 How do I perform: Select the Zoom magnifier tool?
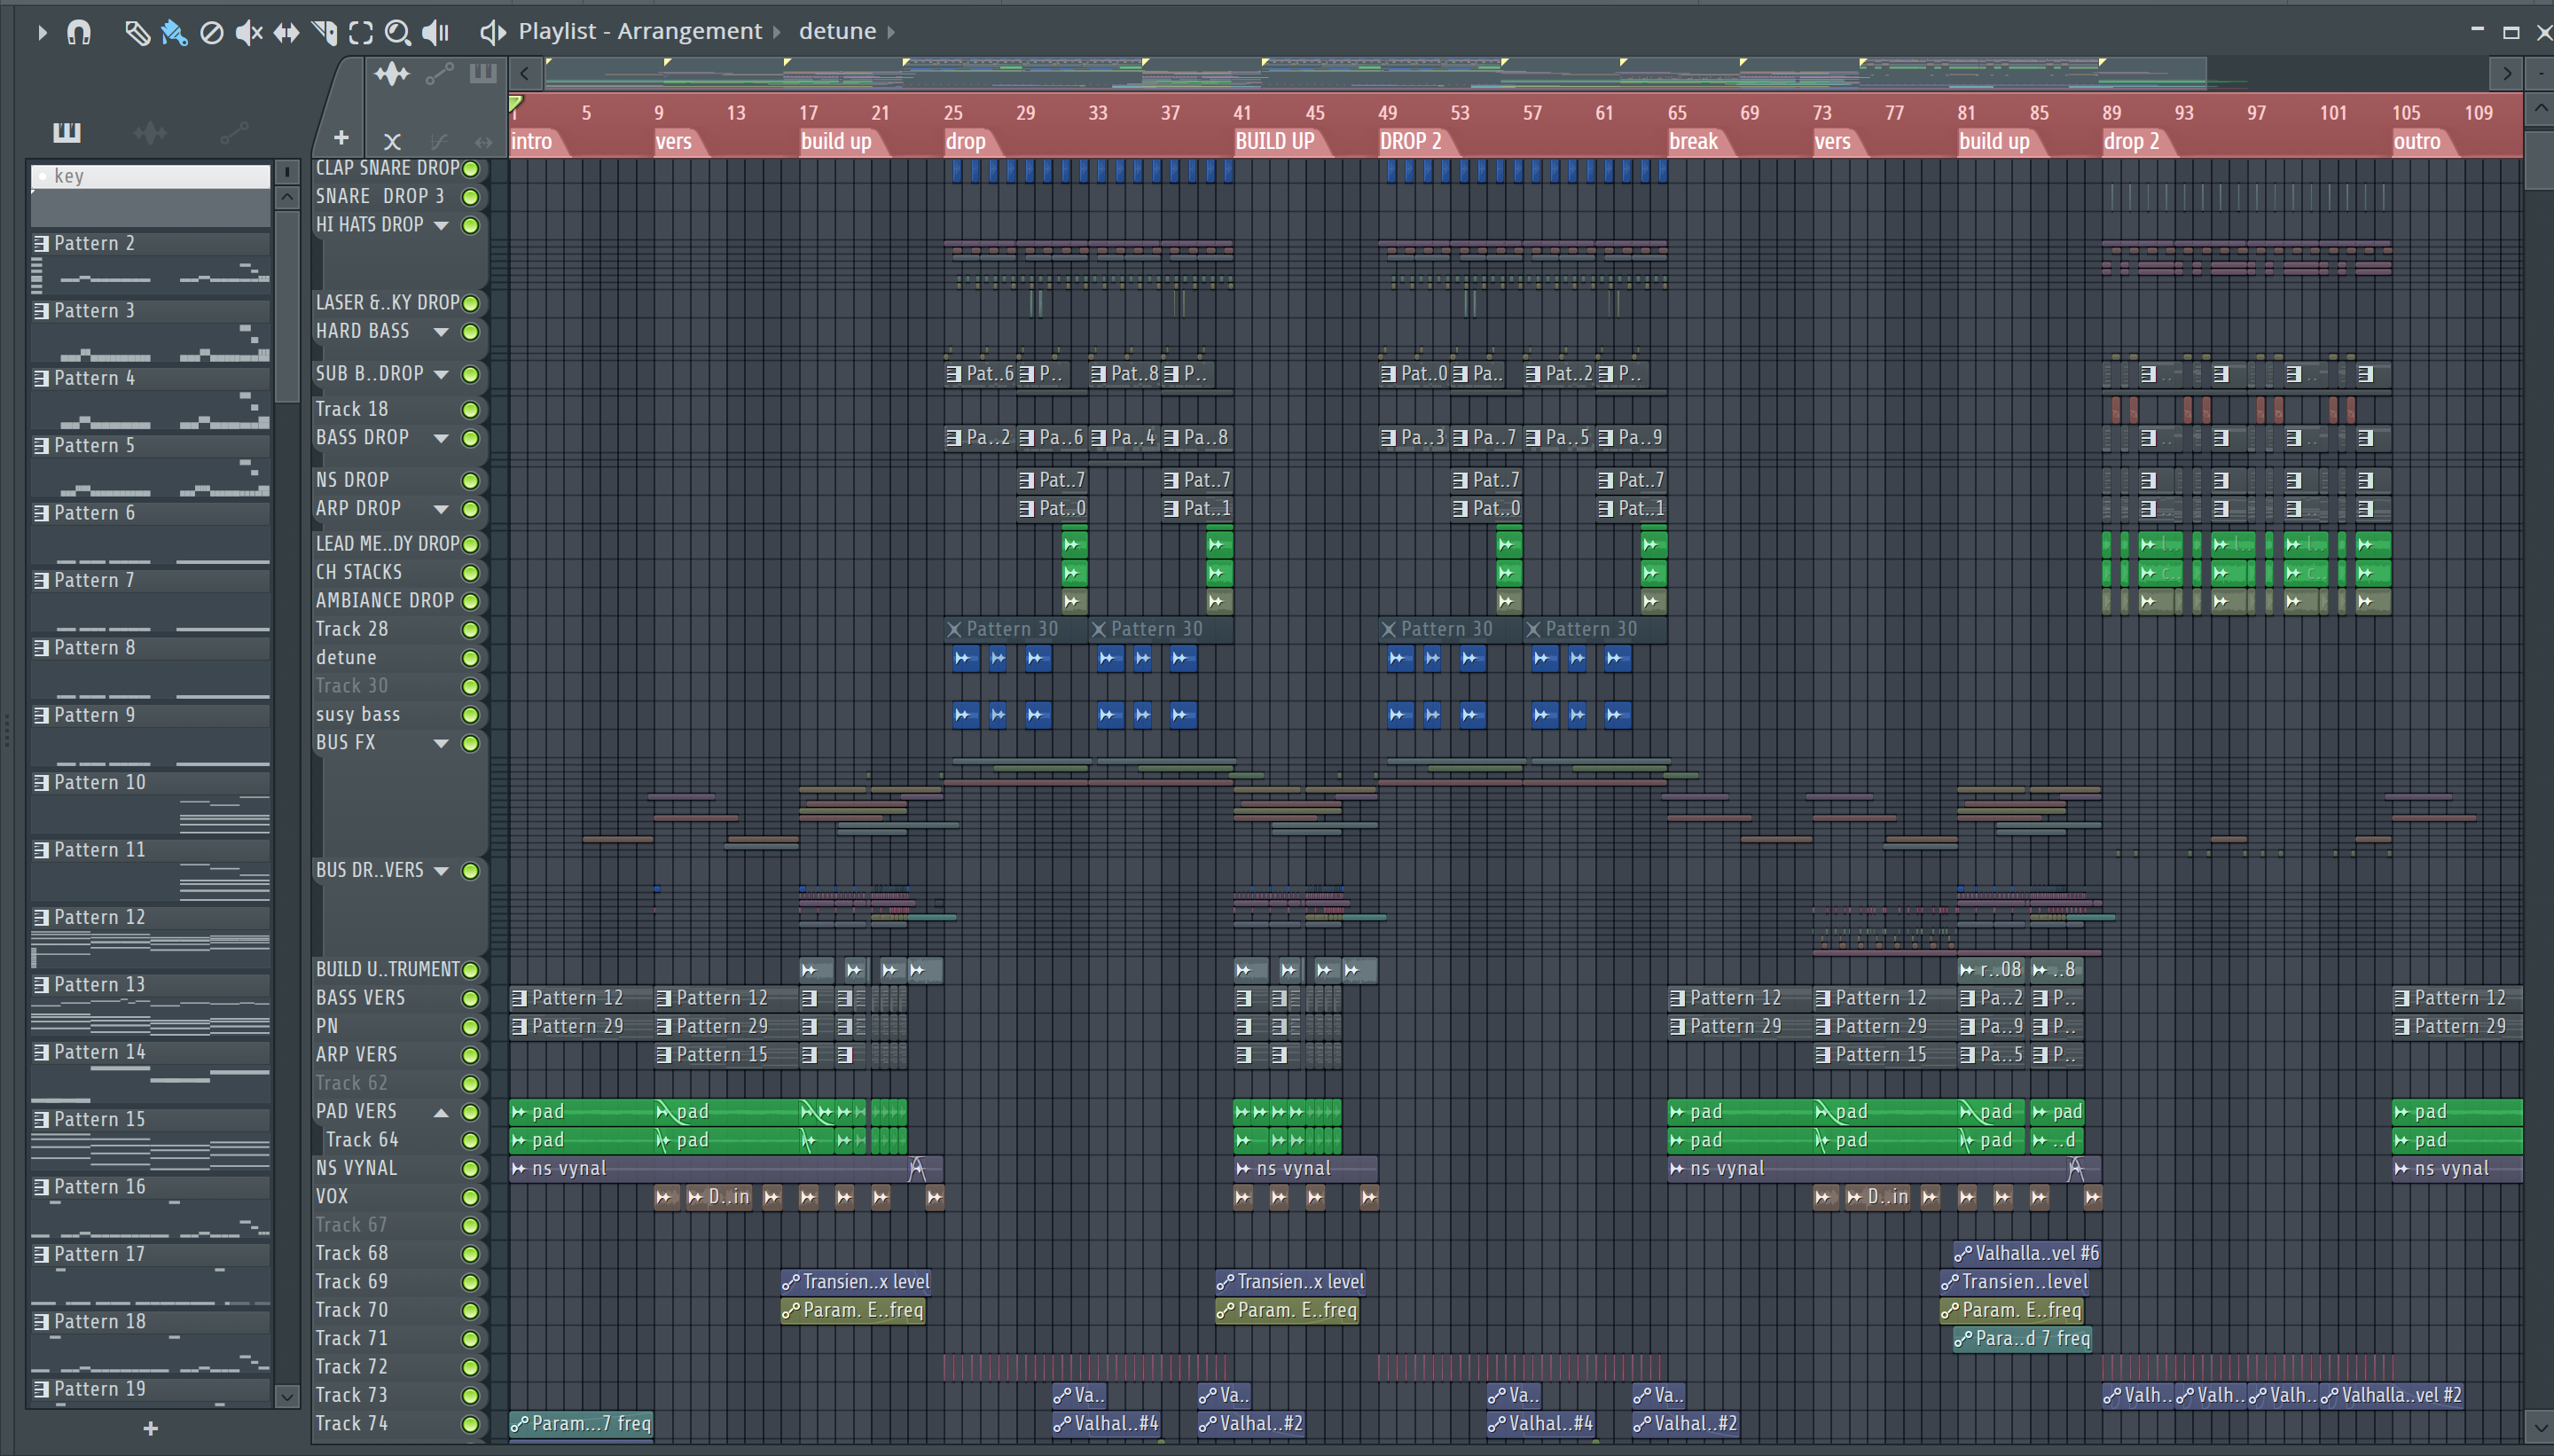397,33
